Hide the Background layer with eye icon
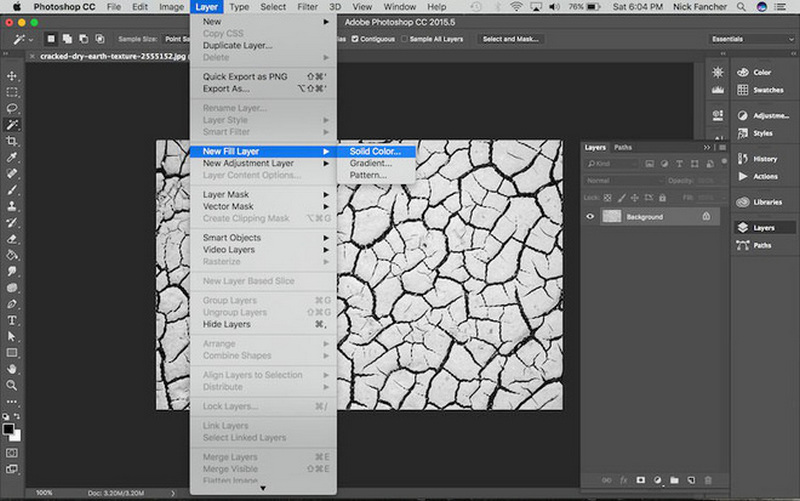800x501 pixels. pyautogui.click(x=590, y=216)
